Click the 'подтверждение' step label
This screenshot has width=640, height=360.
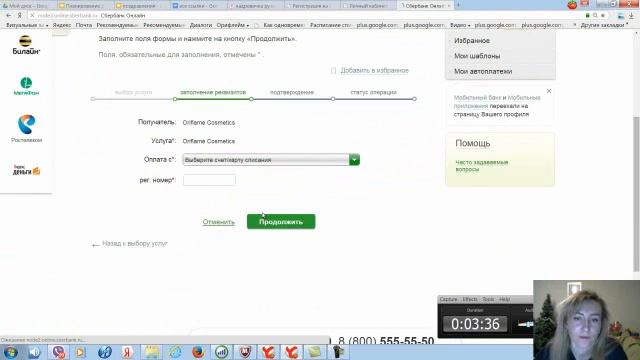(292, 92)
